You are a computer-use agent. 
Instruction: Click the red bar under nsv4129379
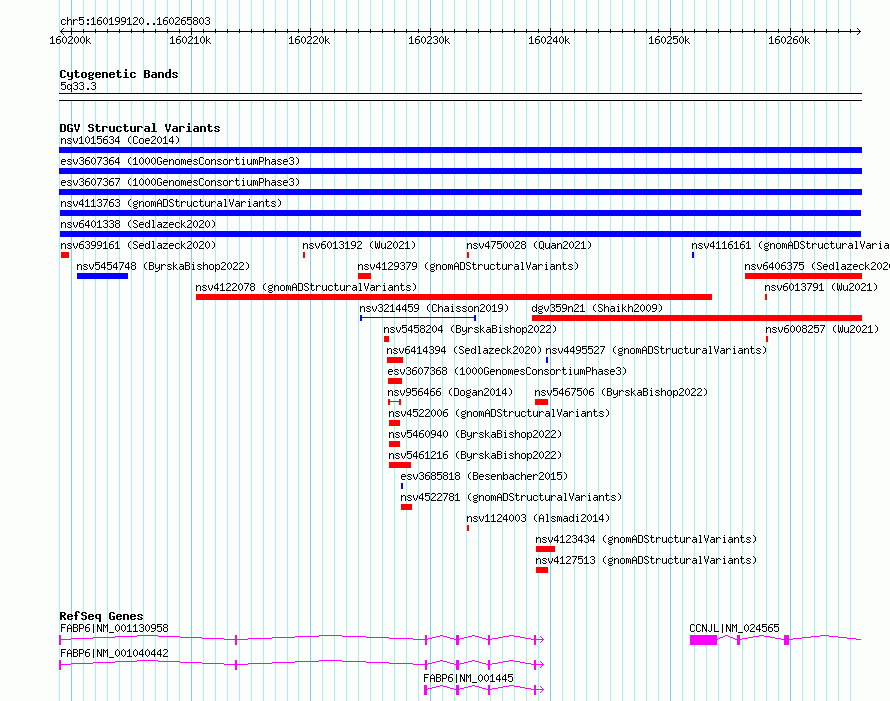pos(364,276)
